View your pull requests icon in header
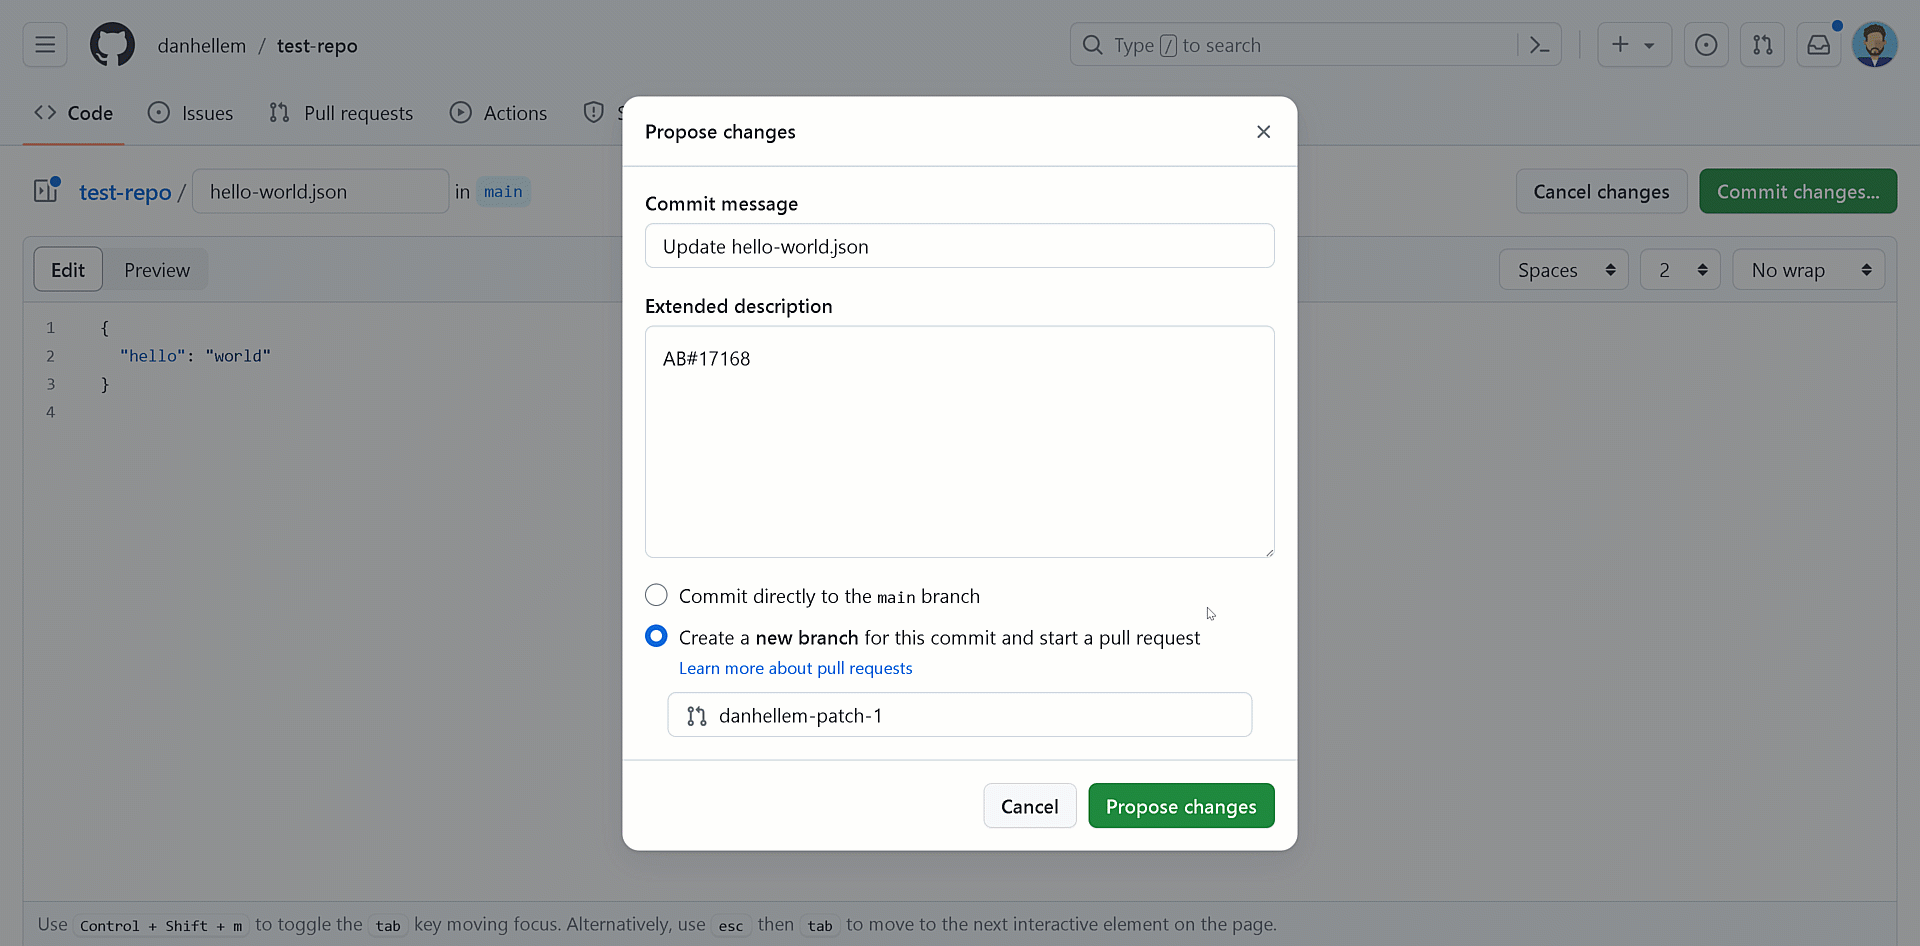This screenshot has width=1920, height=946. coord(1763,45)
